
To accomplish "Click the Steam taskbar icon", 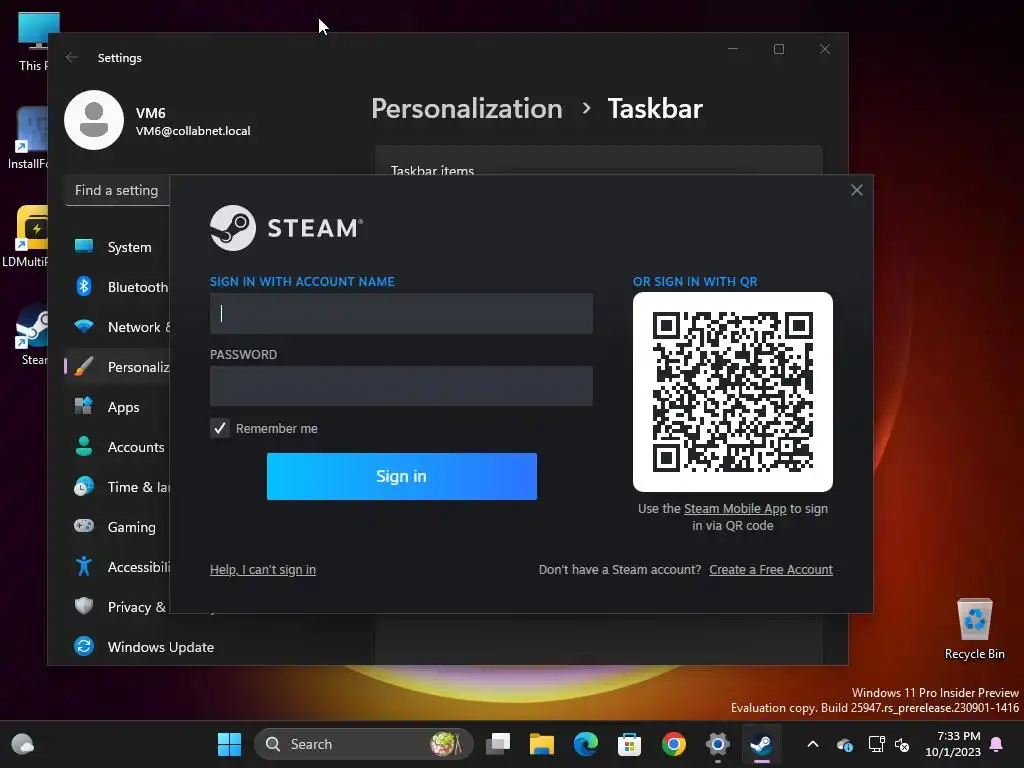I will pyautogui.click(x=761, y=744).
